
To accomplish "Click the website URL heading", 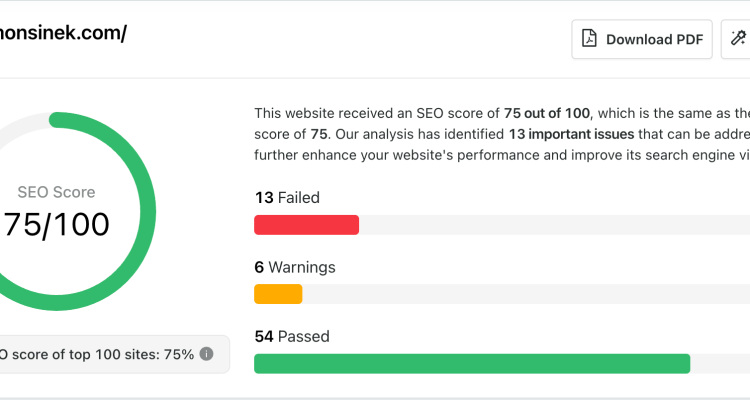I will (63, 33).
